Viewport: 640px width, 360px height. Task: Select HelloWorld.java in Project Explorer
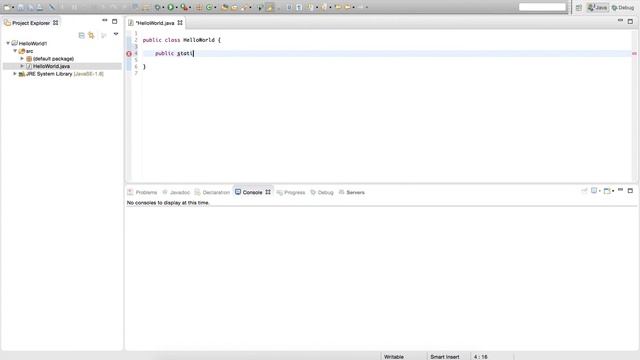click(x=51, y=66)
